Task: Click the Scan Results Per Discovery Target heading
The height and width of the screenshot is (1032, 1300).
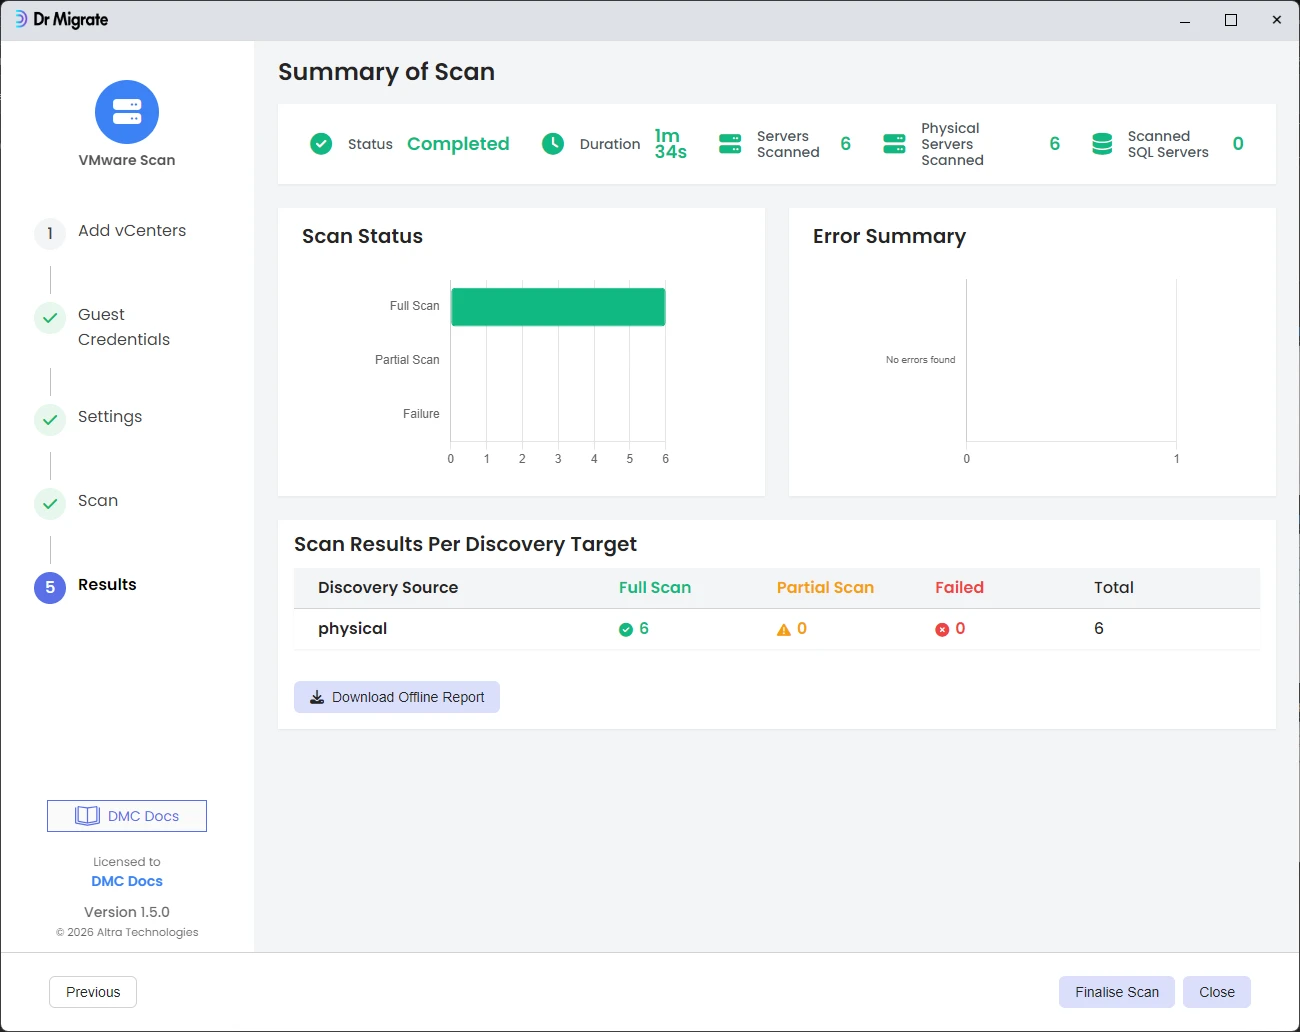Action: (465, 545)
